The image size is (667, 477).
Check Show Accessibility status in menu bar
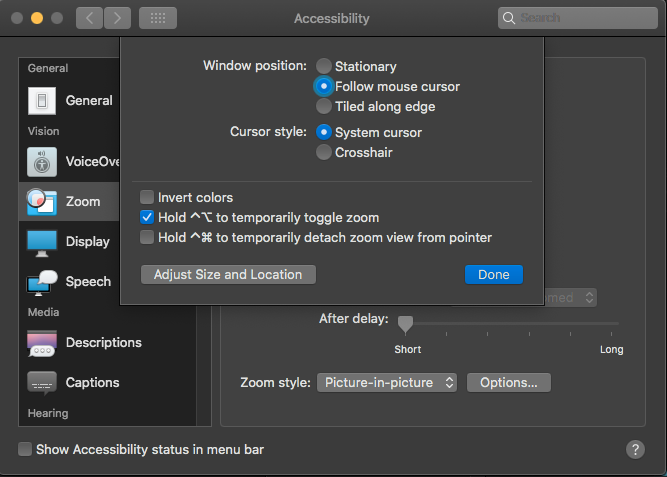pos(25,450)
